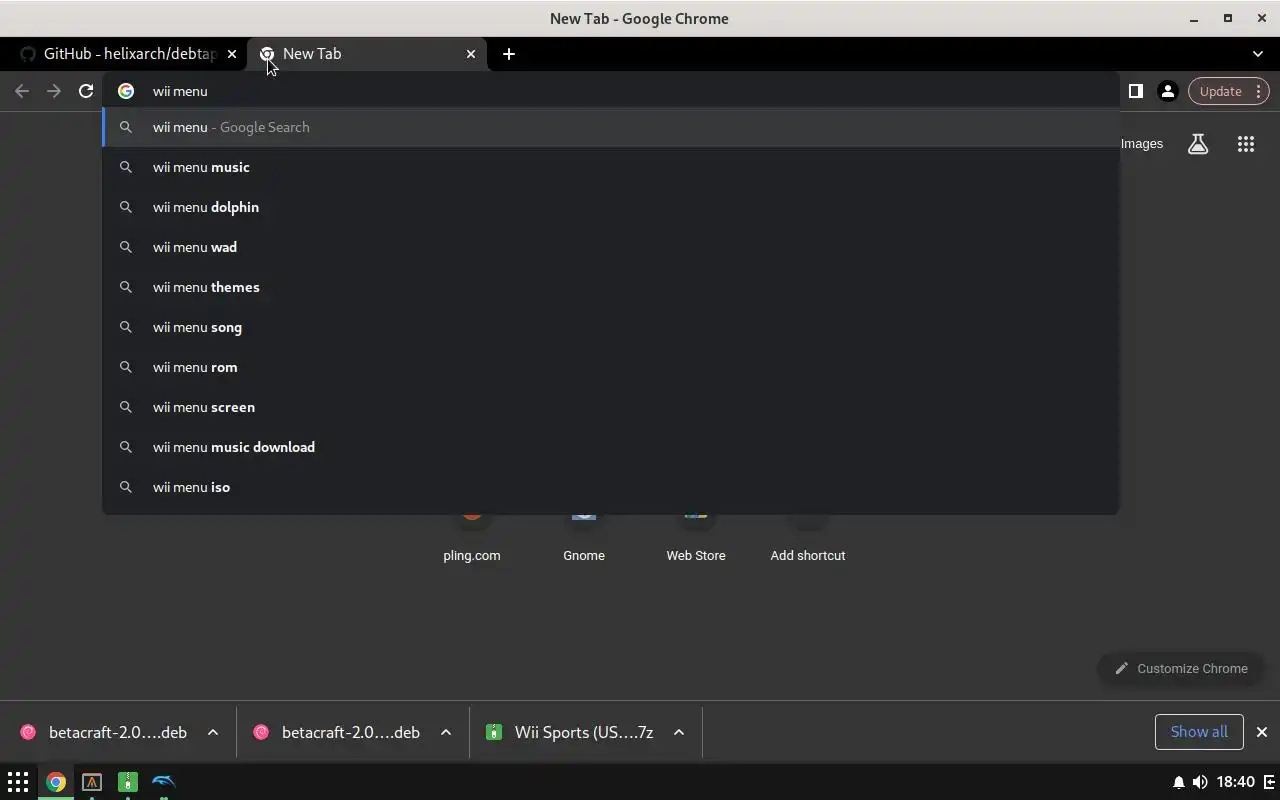Select the wii menu screen suggestion
This screenshot has width=1280, height=800.
(610, 407)
